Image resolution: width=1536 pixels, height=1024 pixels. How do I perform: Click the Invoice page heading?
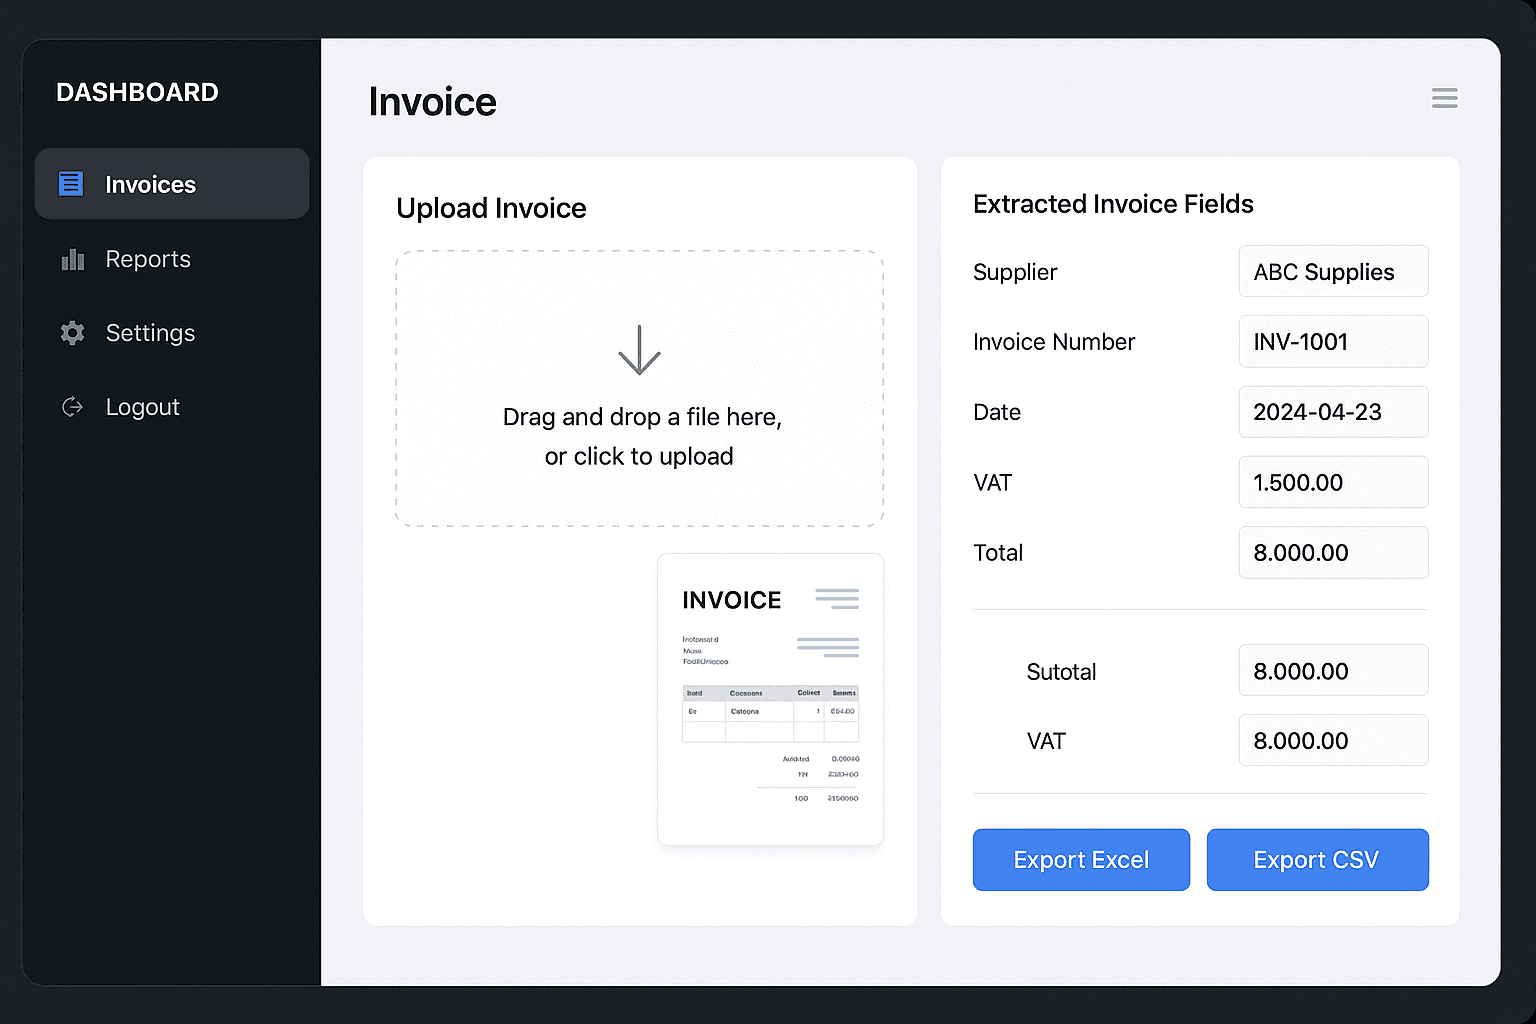point(432,102)
